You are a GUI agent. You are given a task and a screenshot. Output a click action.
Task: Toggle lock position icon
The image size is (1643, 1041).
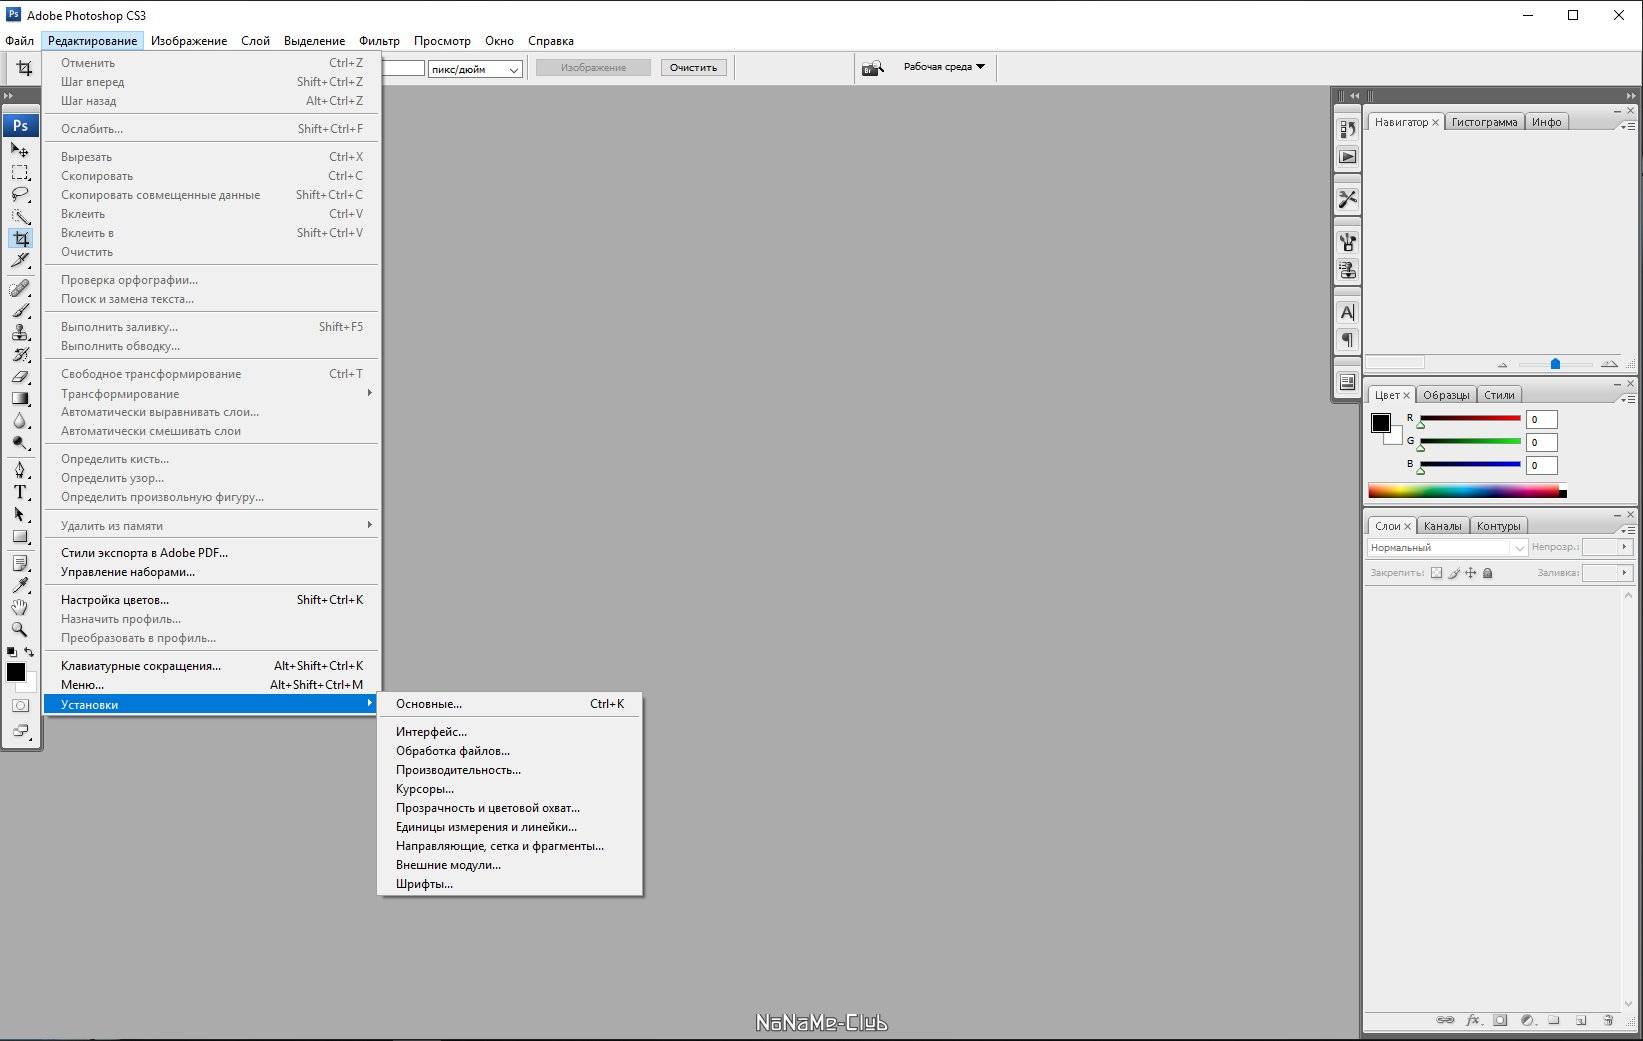(x=1470, y=573)
